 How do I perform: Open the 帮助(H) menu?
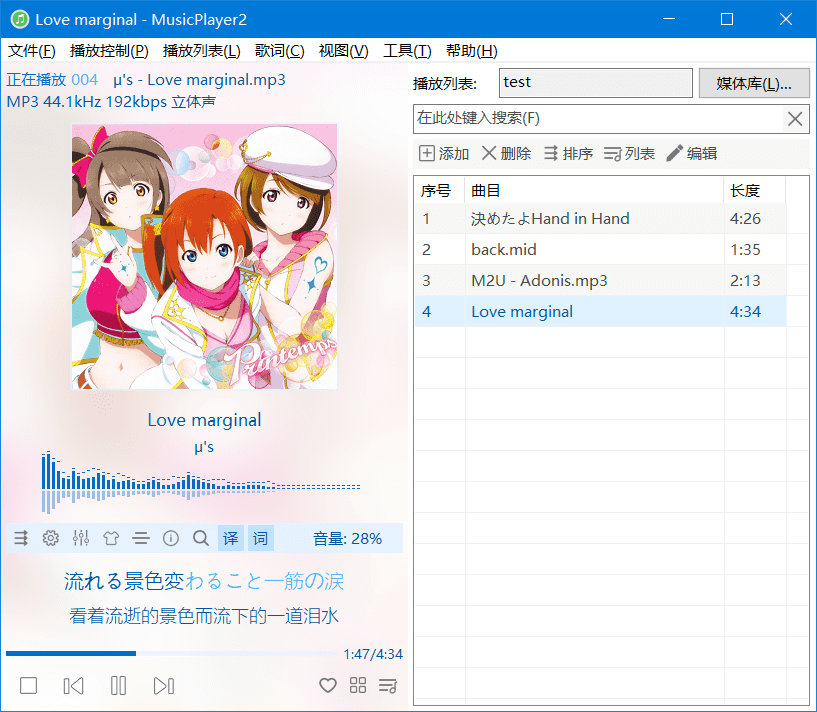(472, 51)
